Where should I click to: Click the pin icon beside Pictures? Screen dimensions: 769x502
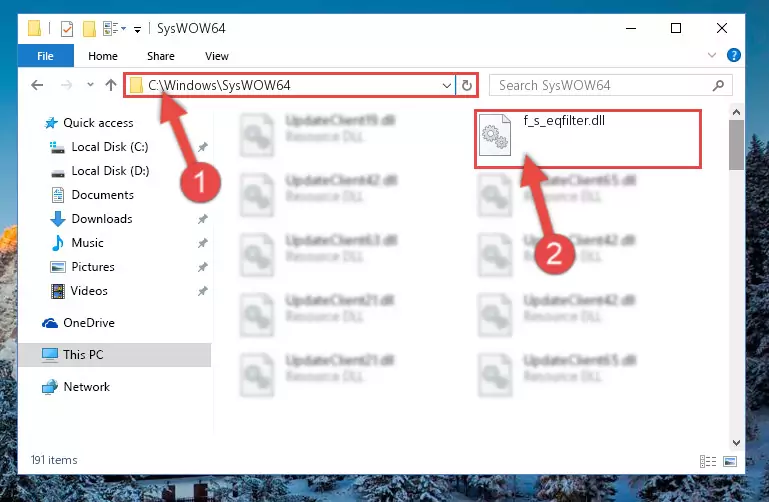pos(203,267)
